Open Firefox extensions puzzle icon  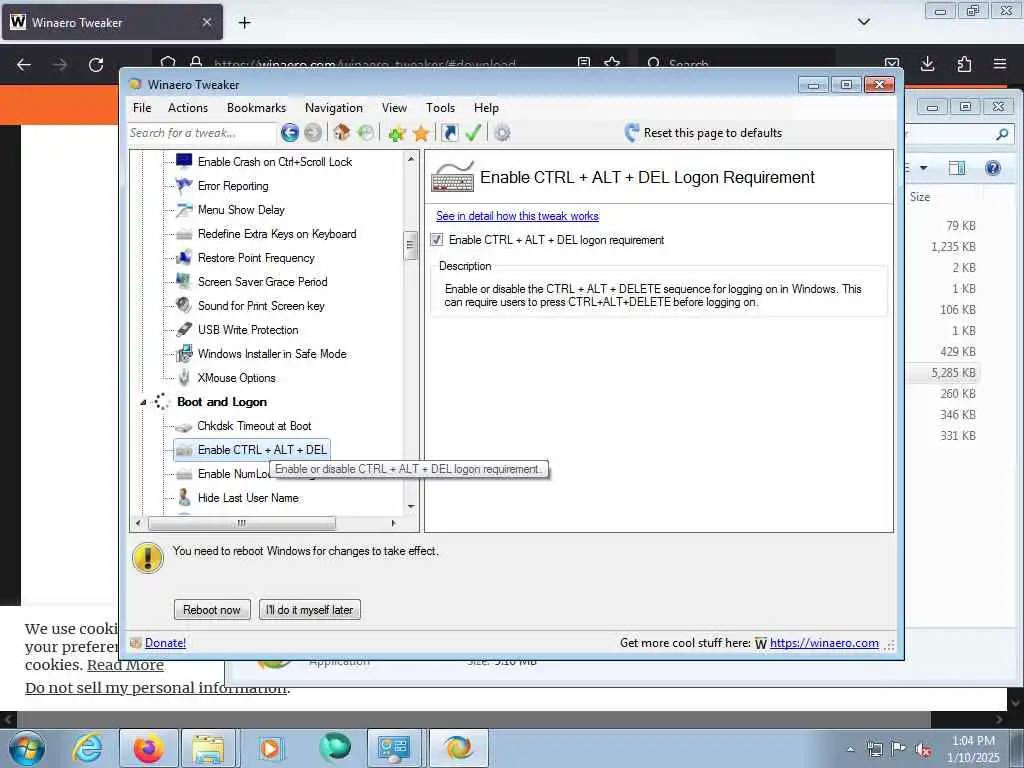point(964,64)
